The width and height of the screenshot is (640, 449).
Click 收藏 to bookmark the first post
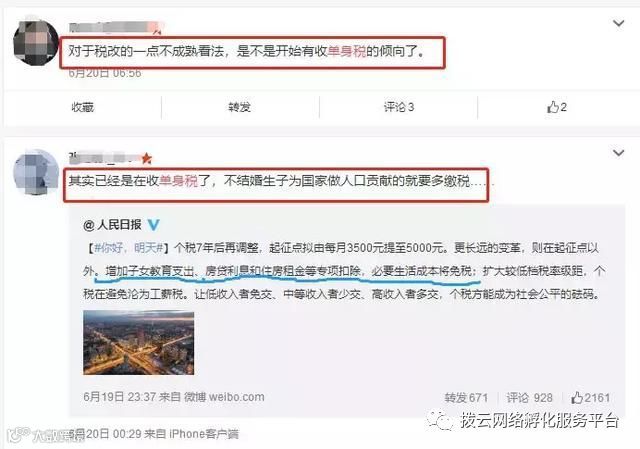(x=83, y=107)
